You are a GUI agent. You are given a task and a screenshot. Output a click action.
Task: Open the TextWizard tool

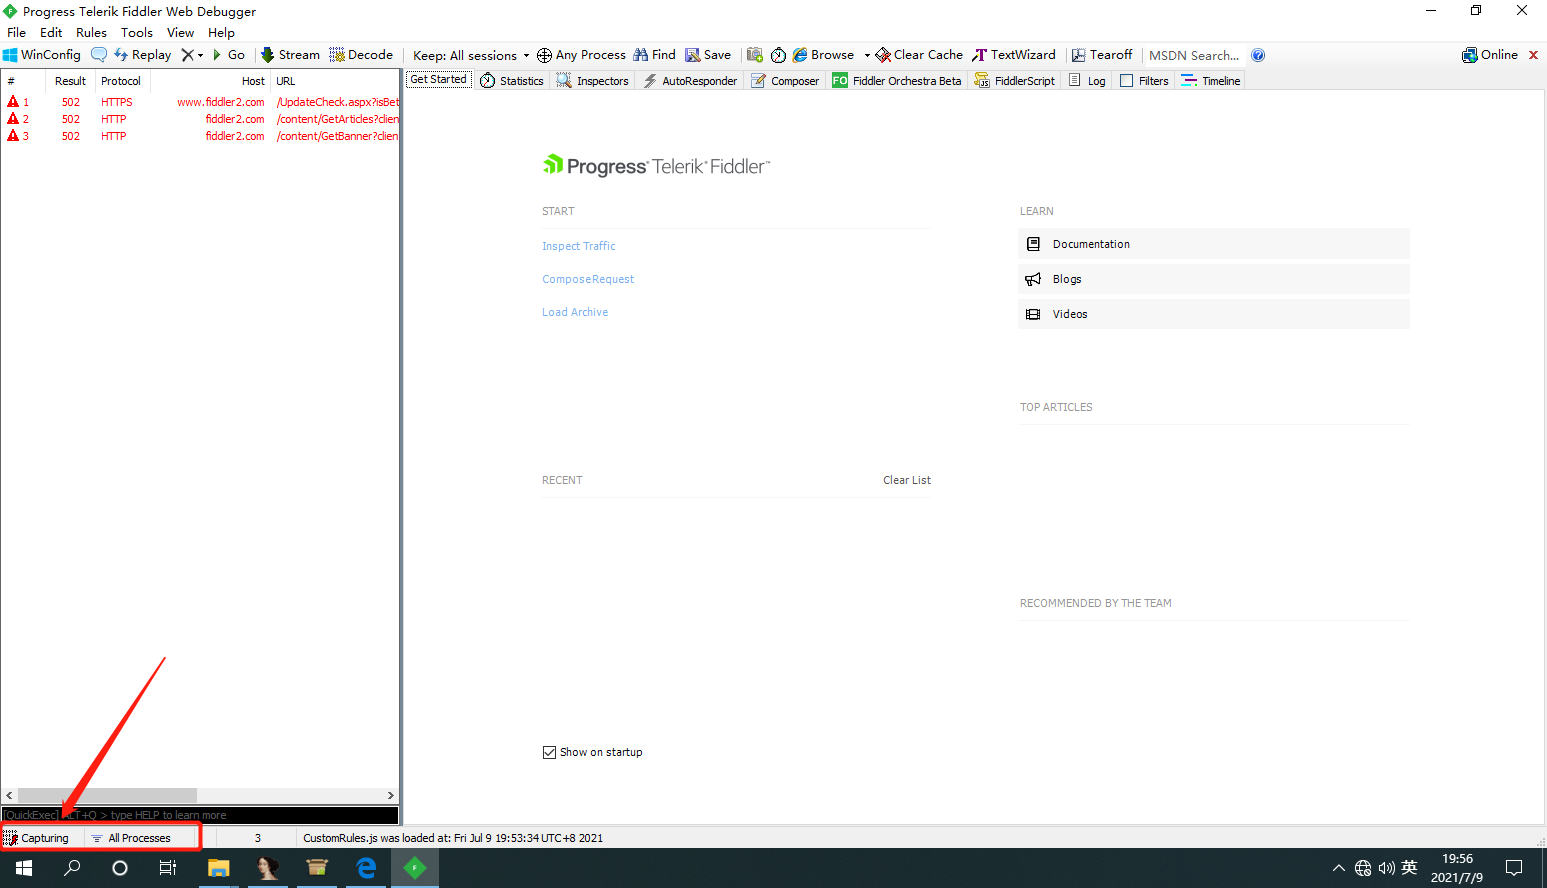1014,55
